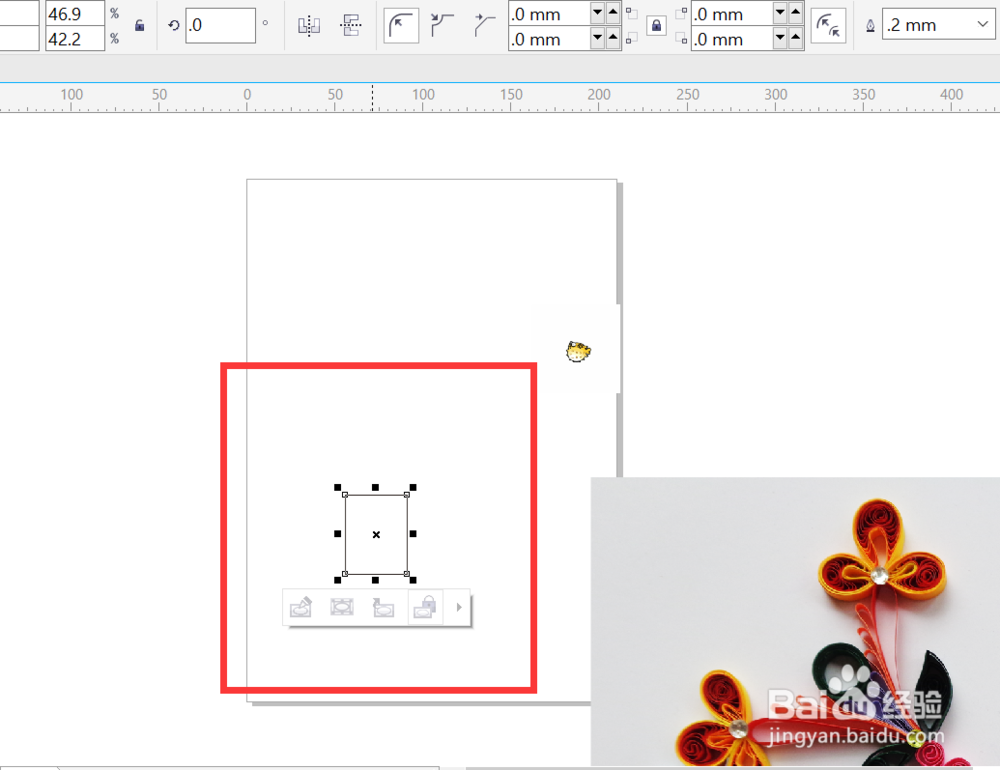Decrease the bottom-right corner radius

[780, 39]
